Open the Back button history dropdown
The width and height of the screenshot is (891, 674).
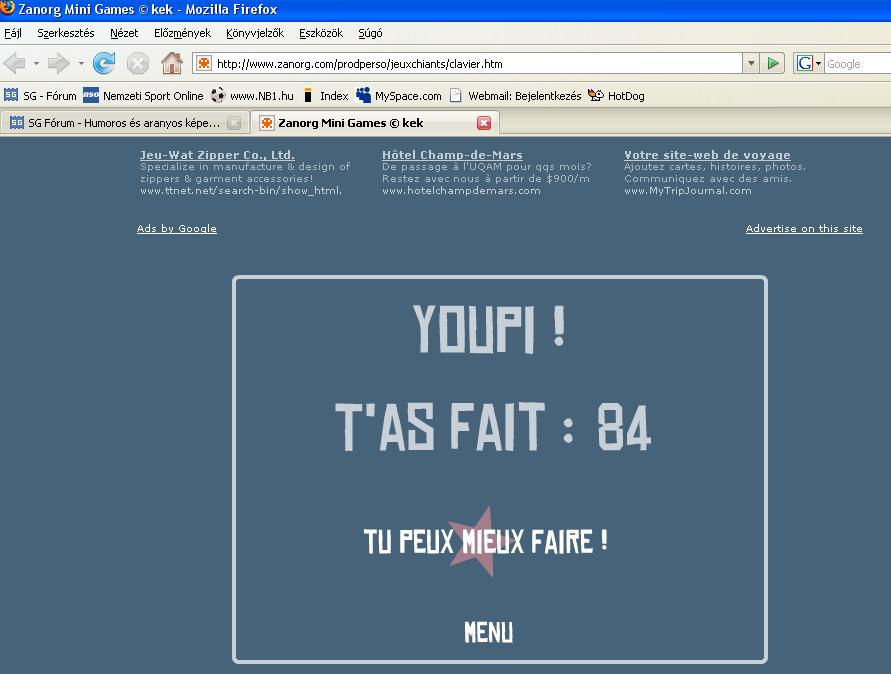[x=37, y=64]
